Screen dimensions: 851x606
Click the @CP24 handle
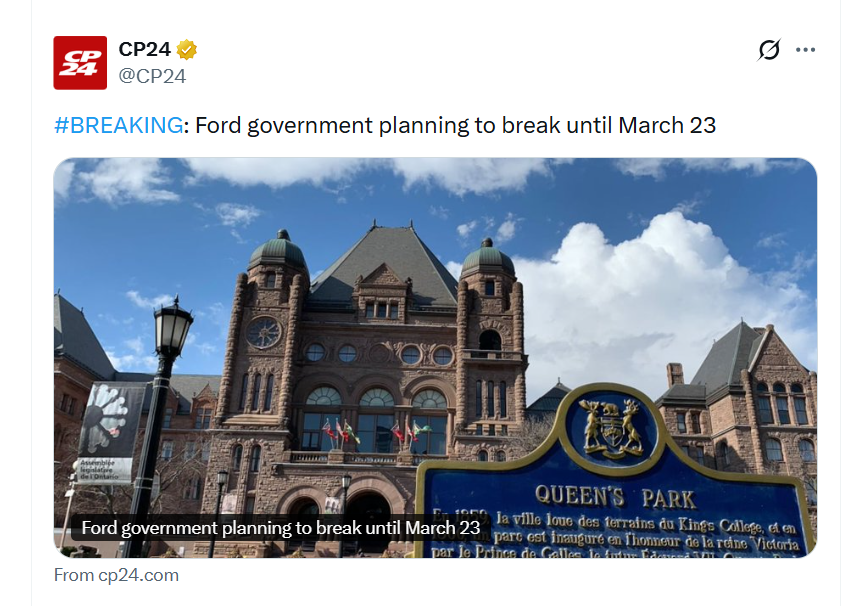[x=152, y=76]
